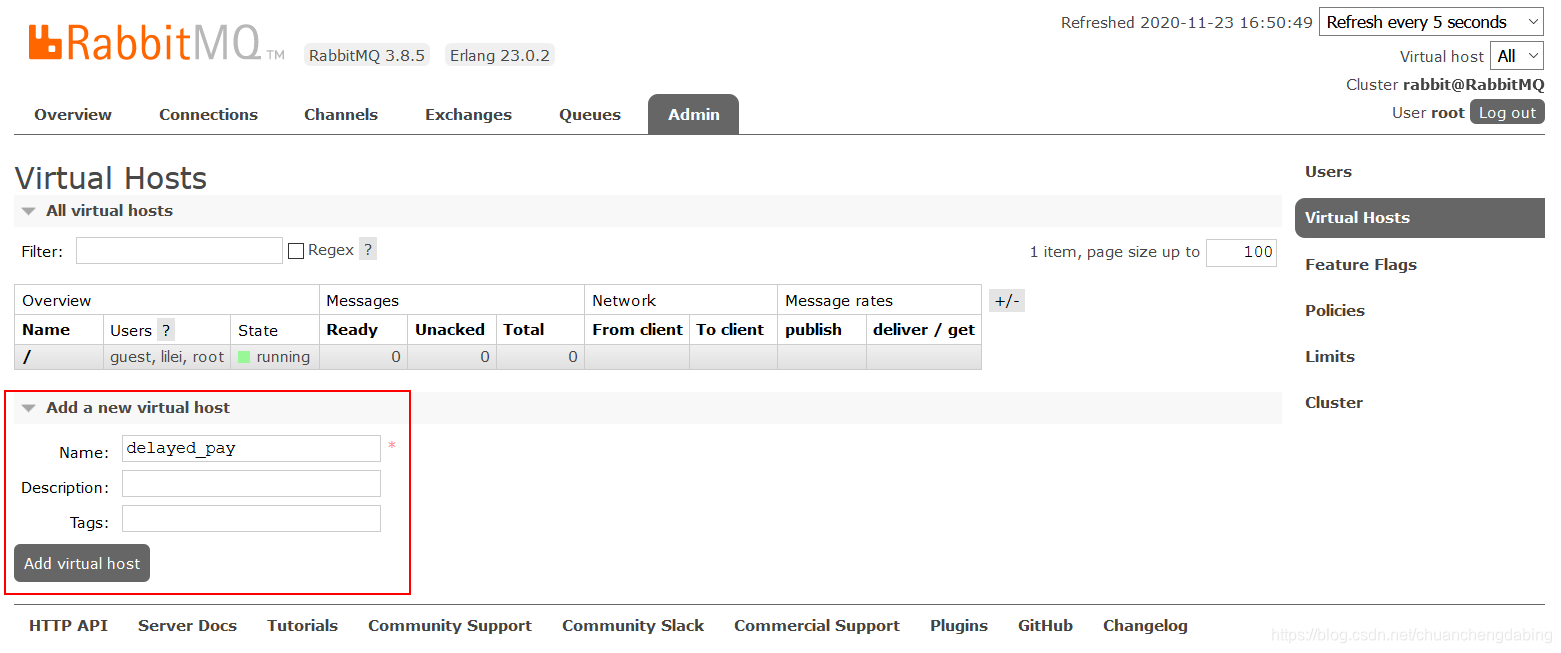Sort by the Ready column header
This screenshot has height=653, width=1561.
[x=352, y=330]
